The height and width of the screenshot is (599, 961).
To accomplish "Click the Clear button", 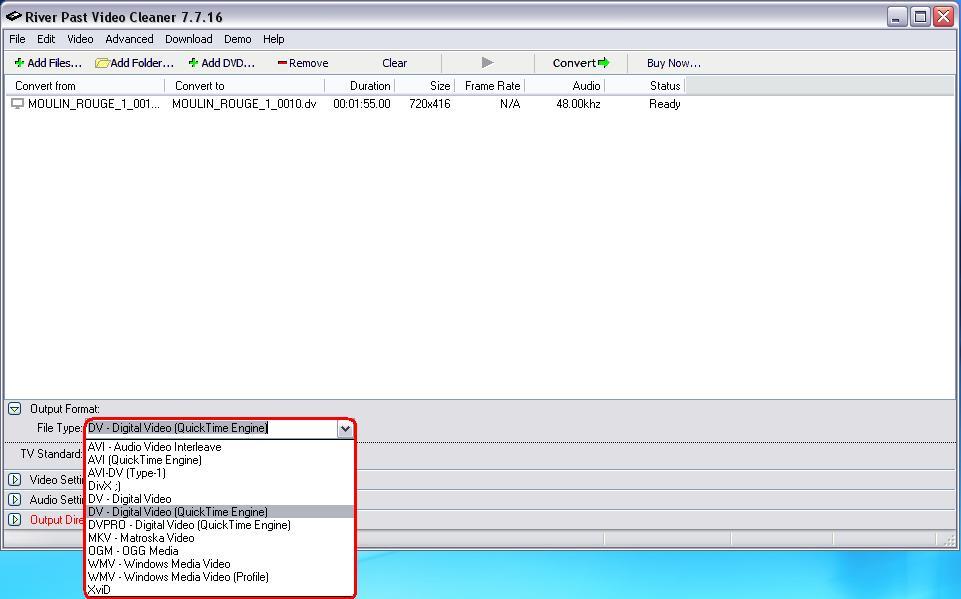I will pyautogui.click(x=394, y=63).
